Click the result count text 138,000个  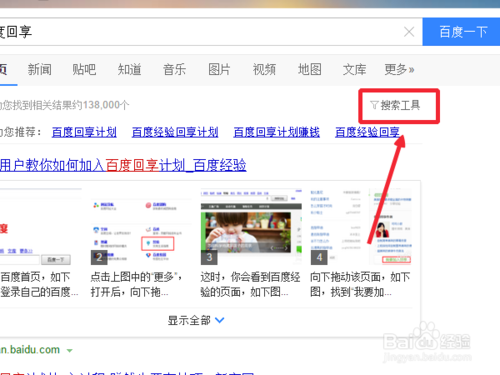106,105
